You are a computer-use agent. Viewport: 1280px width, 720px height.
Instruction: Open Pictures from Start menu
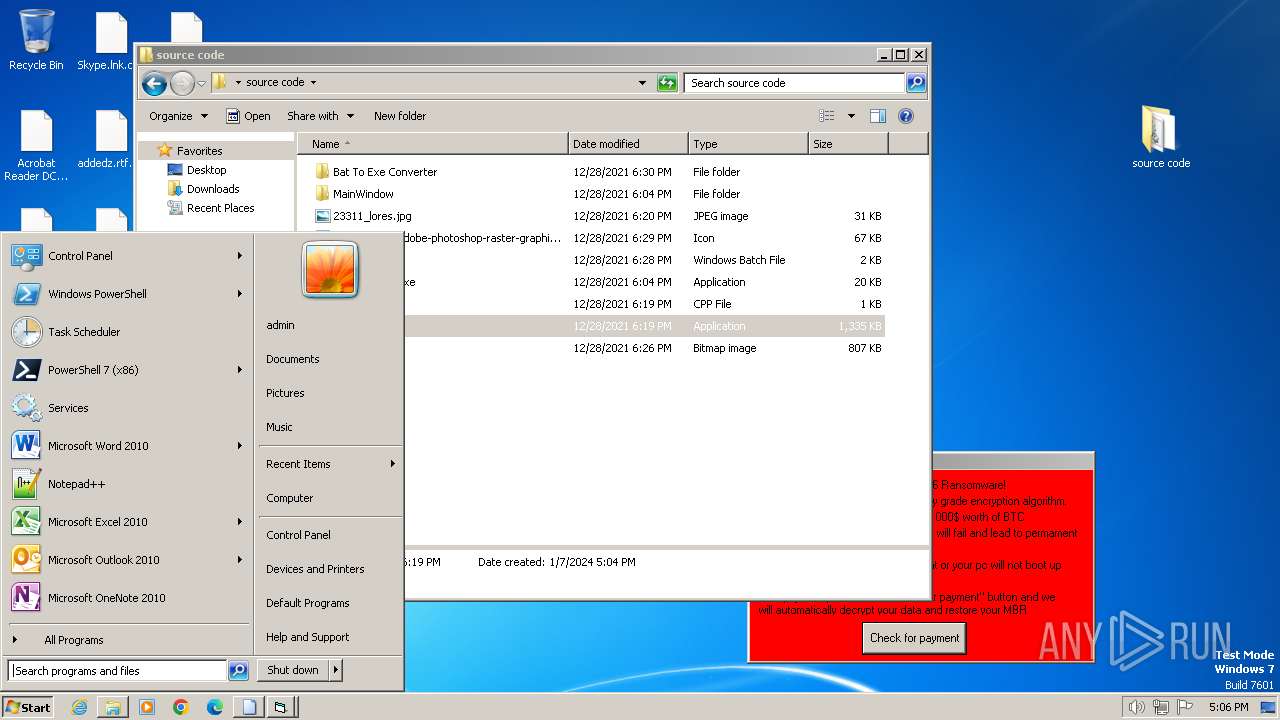coord(285,393)
